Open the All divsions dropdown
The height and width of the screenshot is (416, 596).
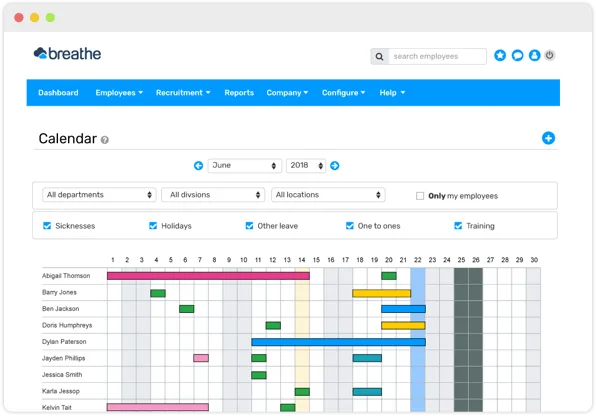tap(213, 195)
